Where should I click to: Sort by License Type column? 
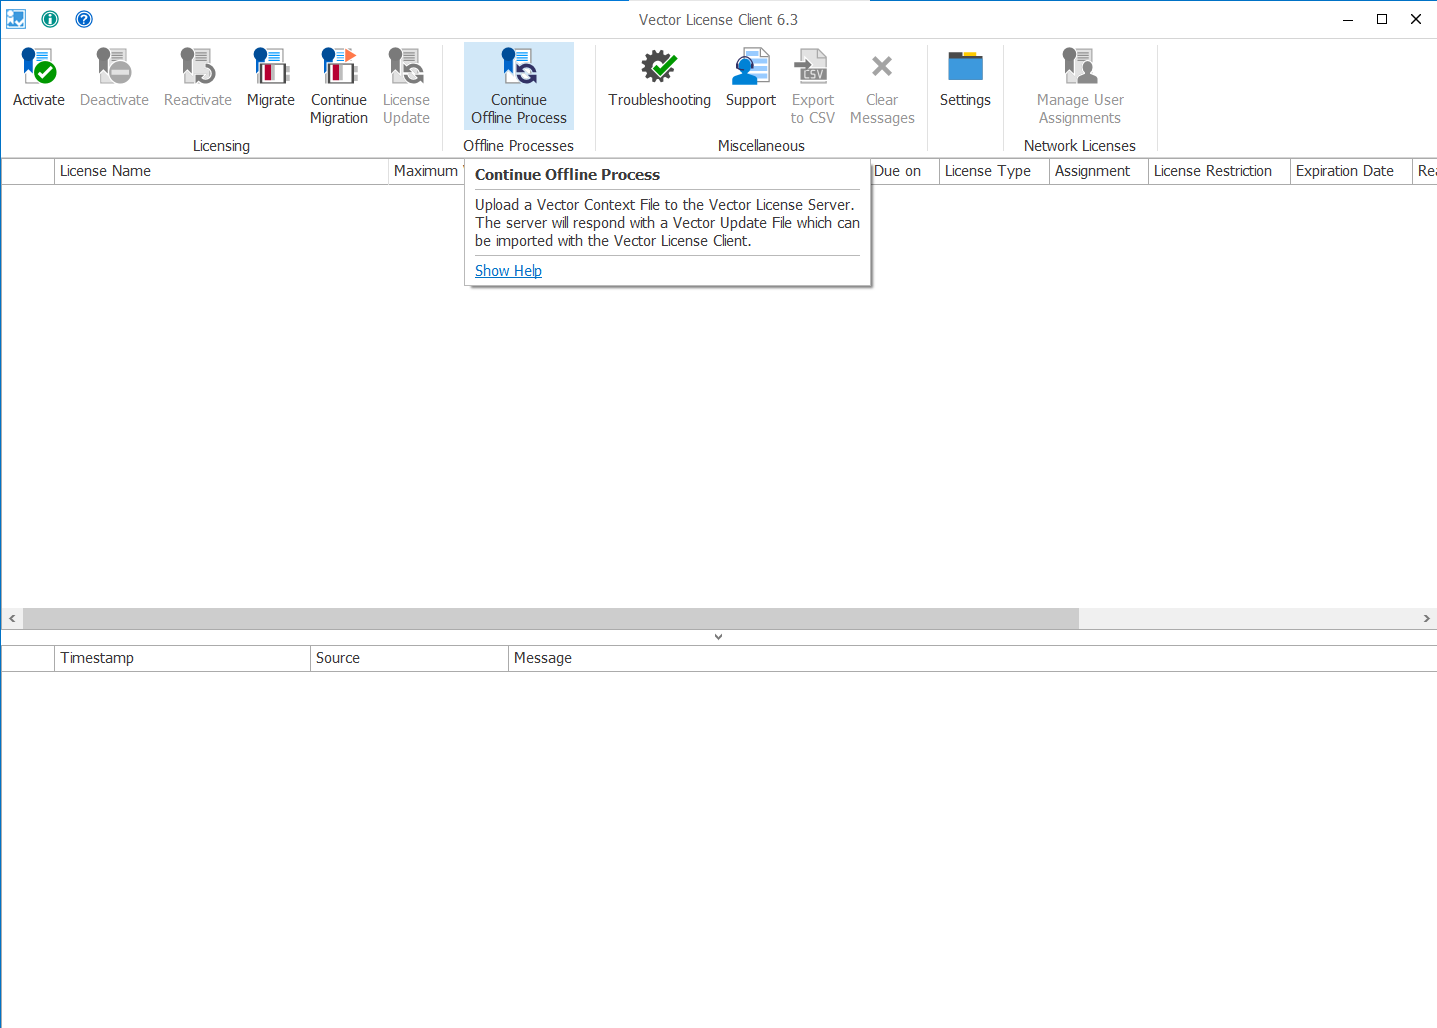click(994, 171)
